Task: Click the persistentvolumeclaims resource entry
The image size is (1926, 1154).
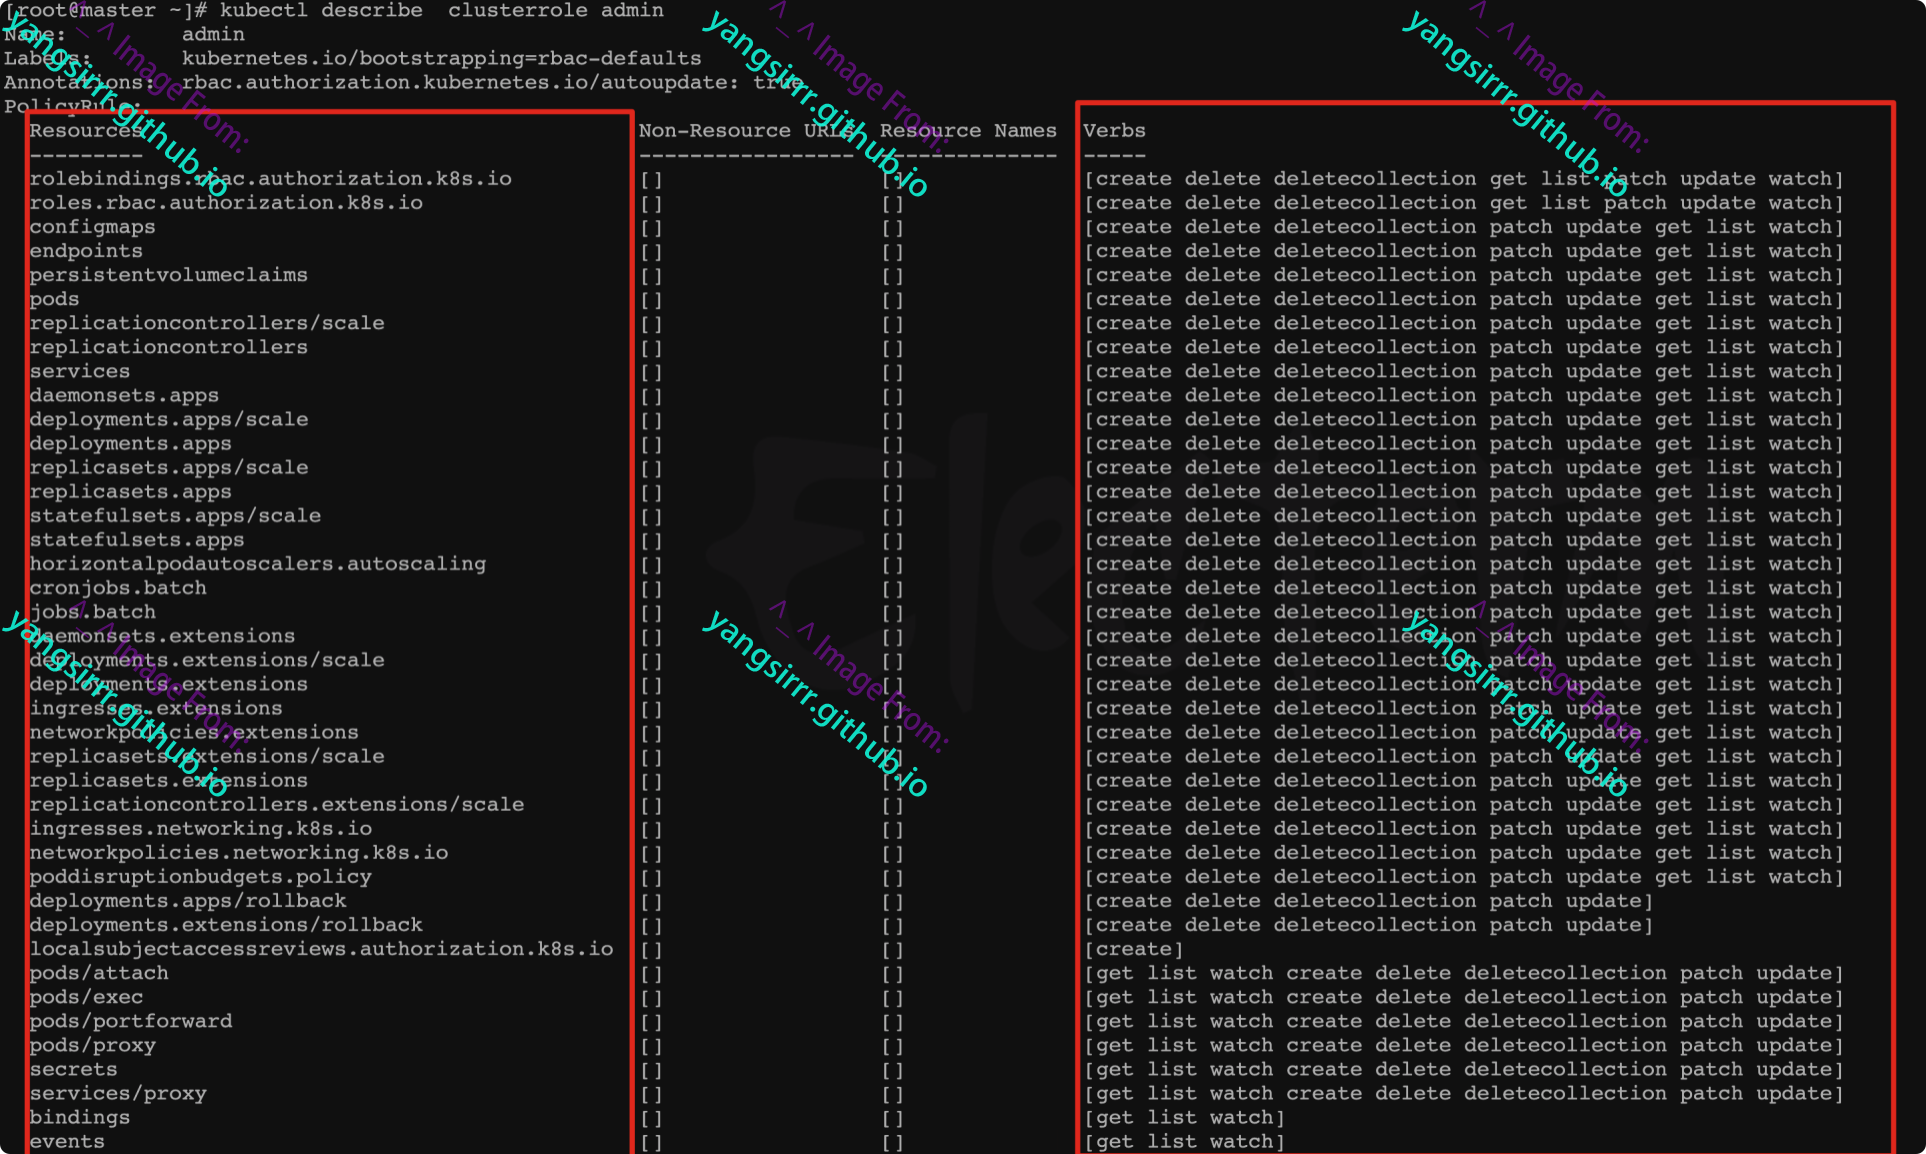Action: click(168, 275)
